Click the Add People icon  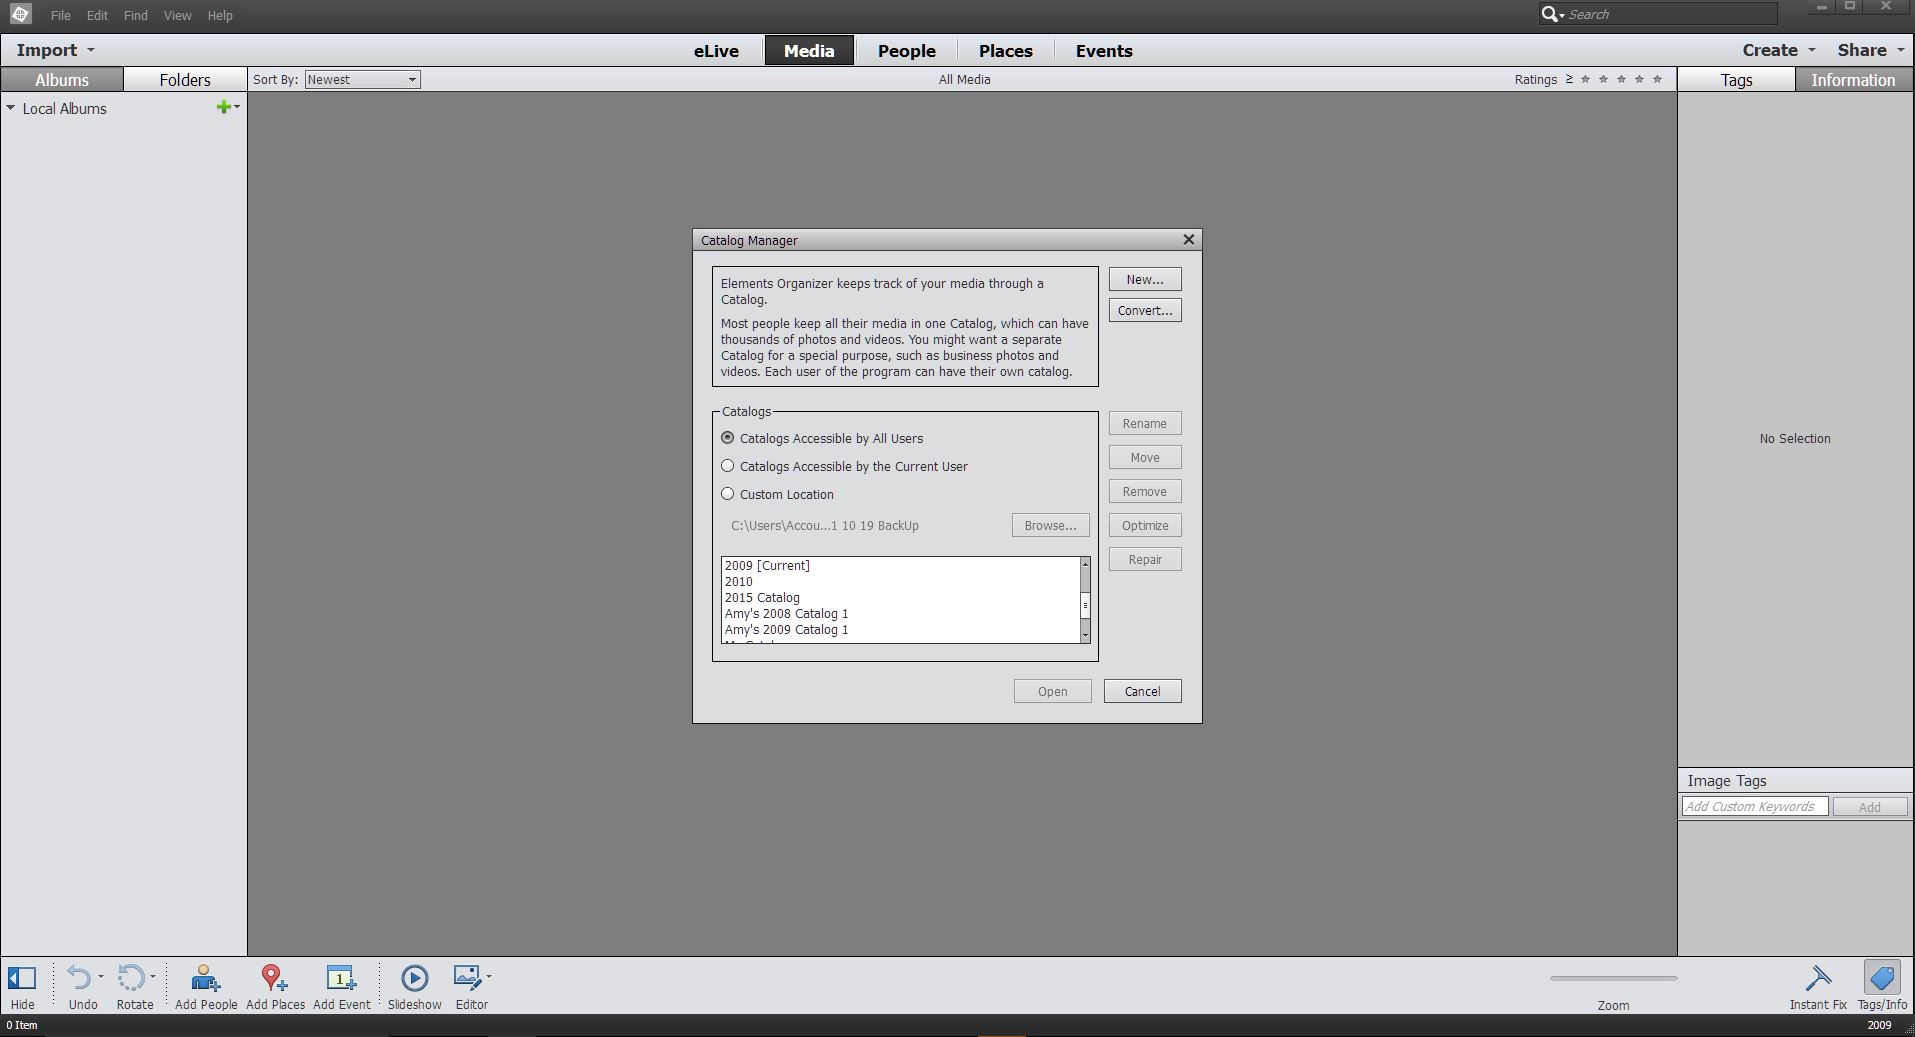pos(205,978)
